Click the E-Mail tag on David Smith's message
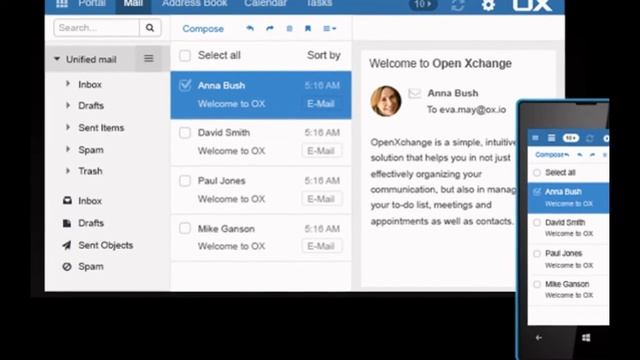Image resolution: width=640 pixels, height=360 pixels. pyautogui.click(x=322, y=151)
